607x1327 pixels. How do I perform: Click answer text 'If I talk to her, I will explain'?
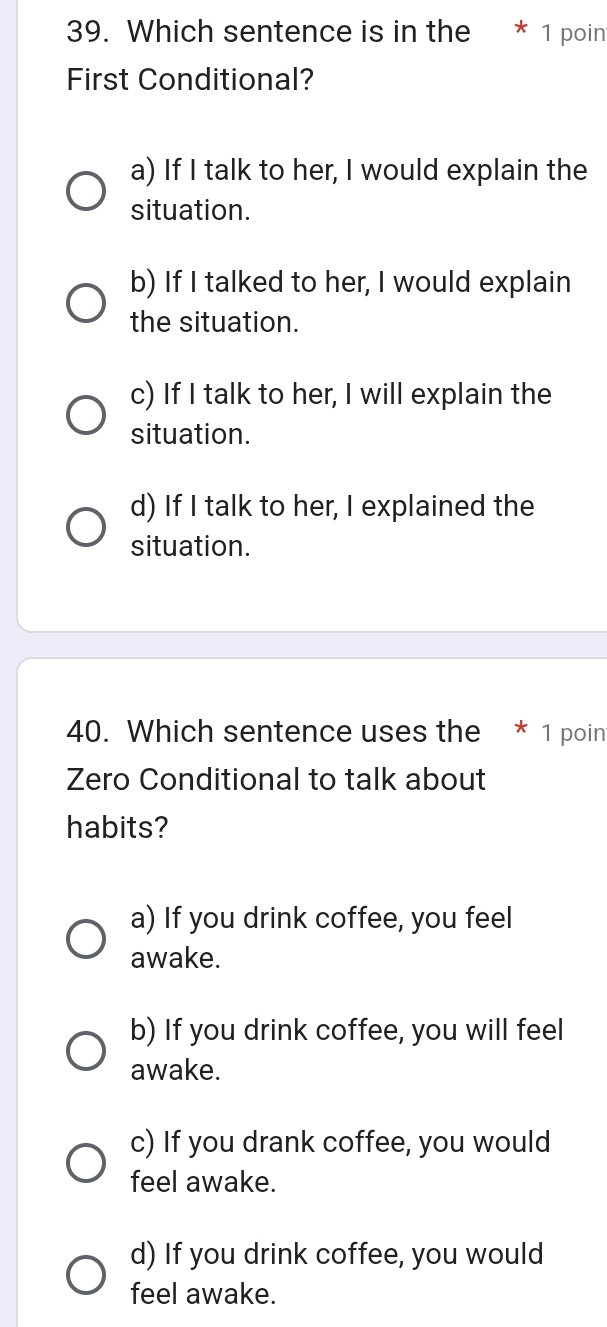pos(340,414)
